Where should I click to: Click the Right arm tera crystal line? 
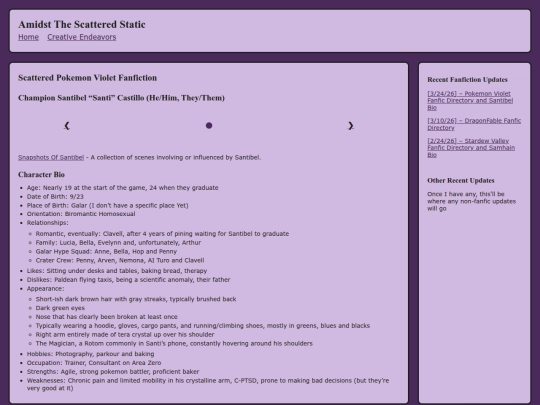(125, 335)
